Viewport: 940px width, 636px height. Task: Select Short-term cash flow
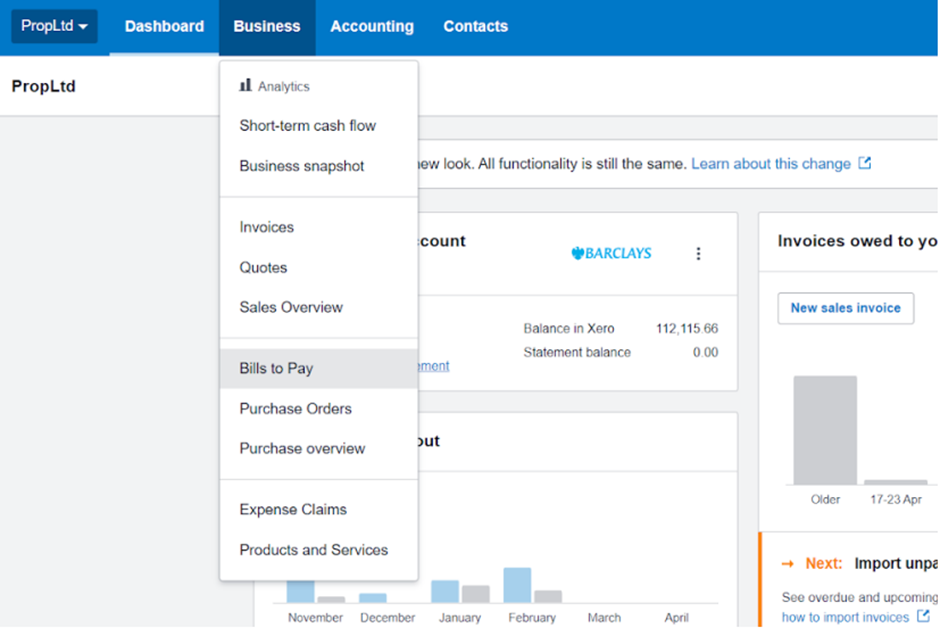[x=308, y=126]
